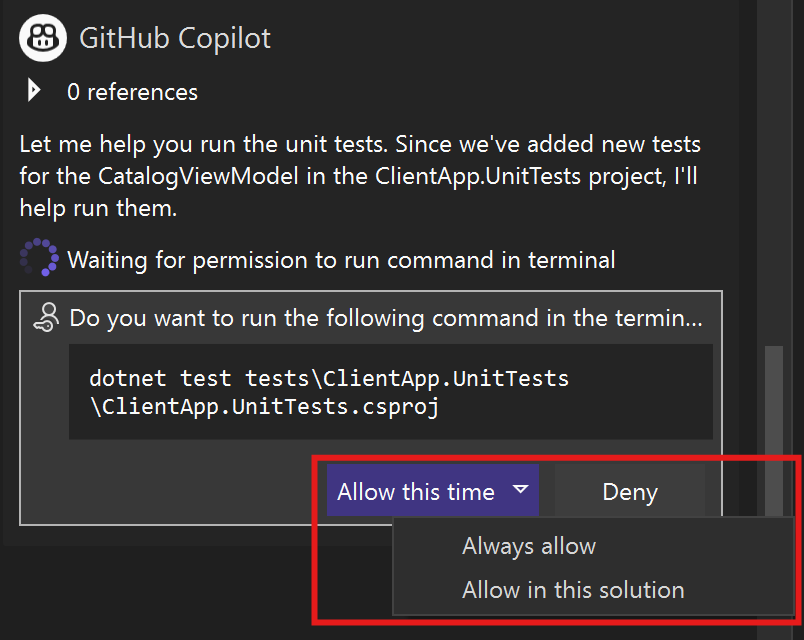Viewport: 804px width, 640px height.
Task: Click the Do you want to run prompt text
Action: pos(385,318)
